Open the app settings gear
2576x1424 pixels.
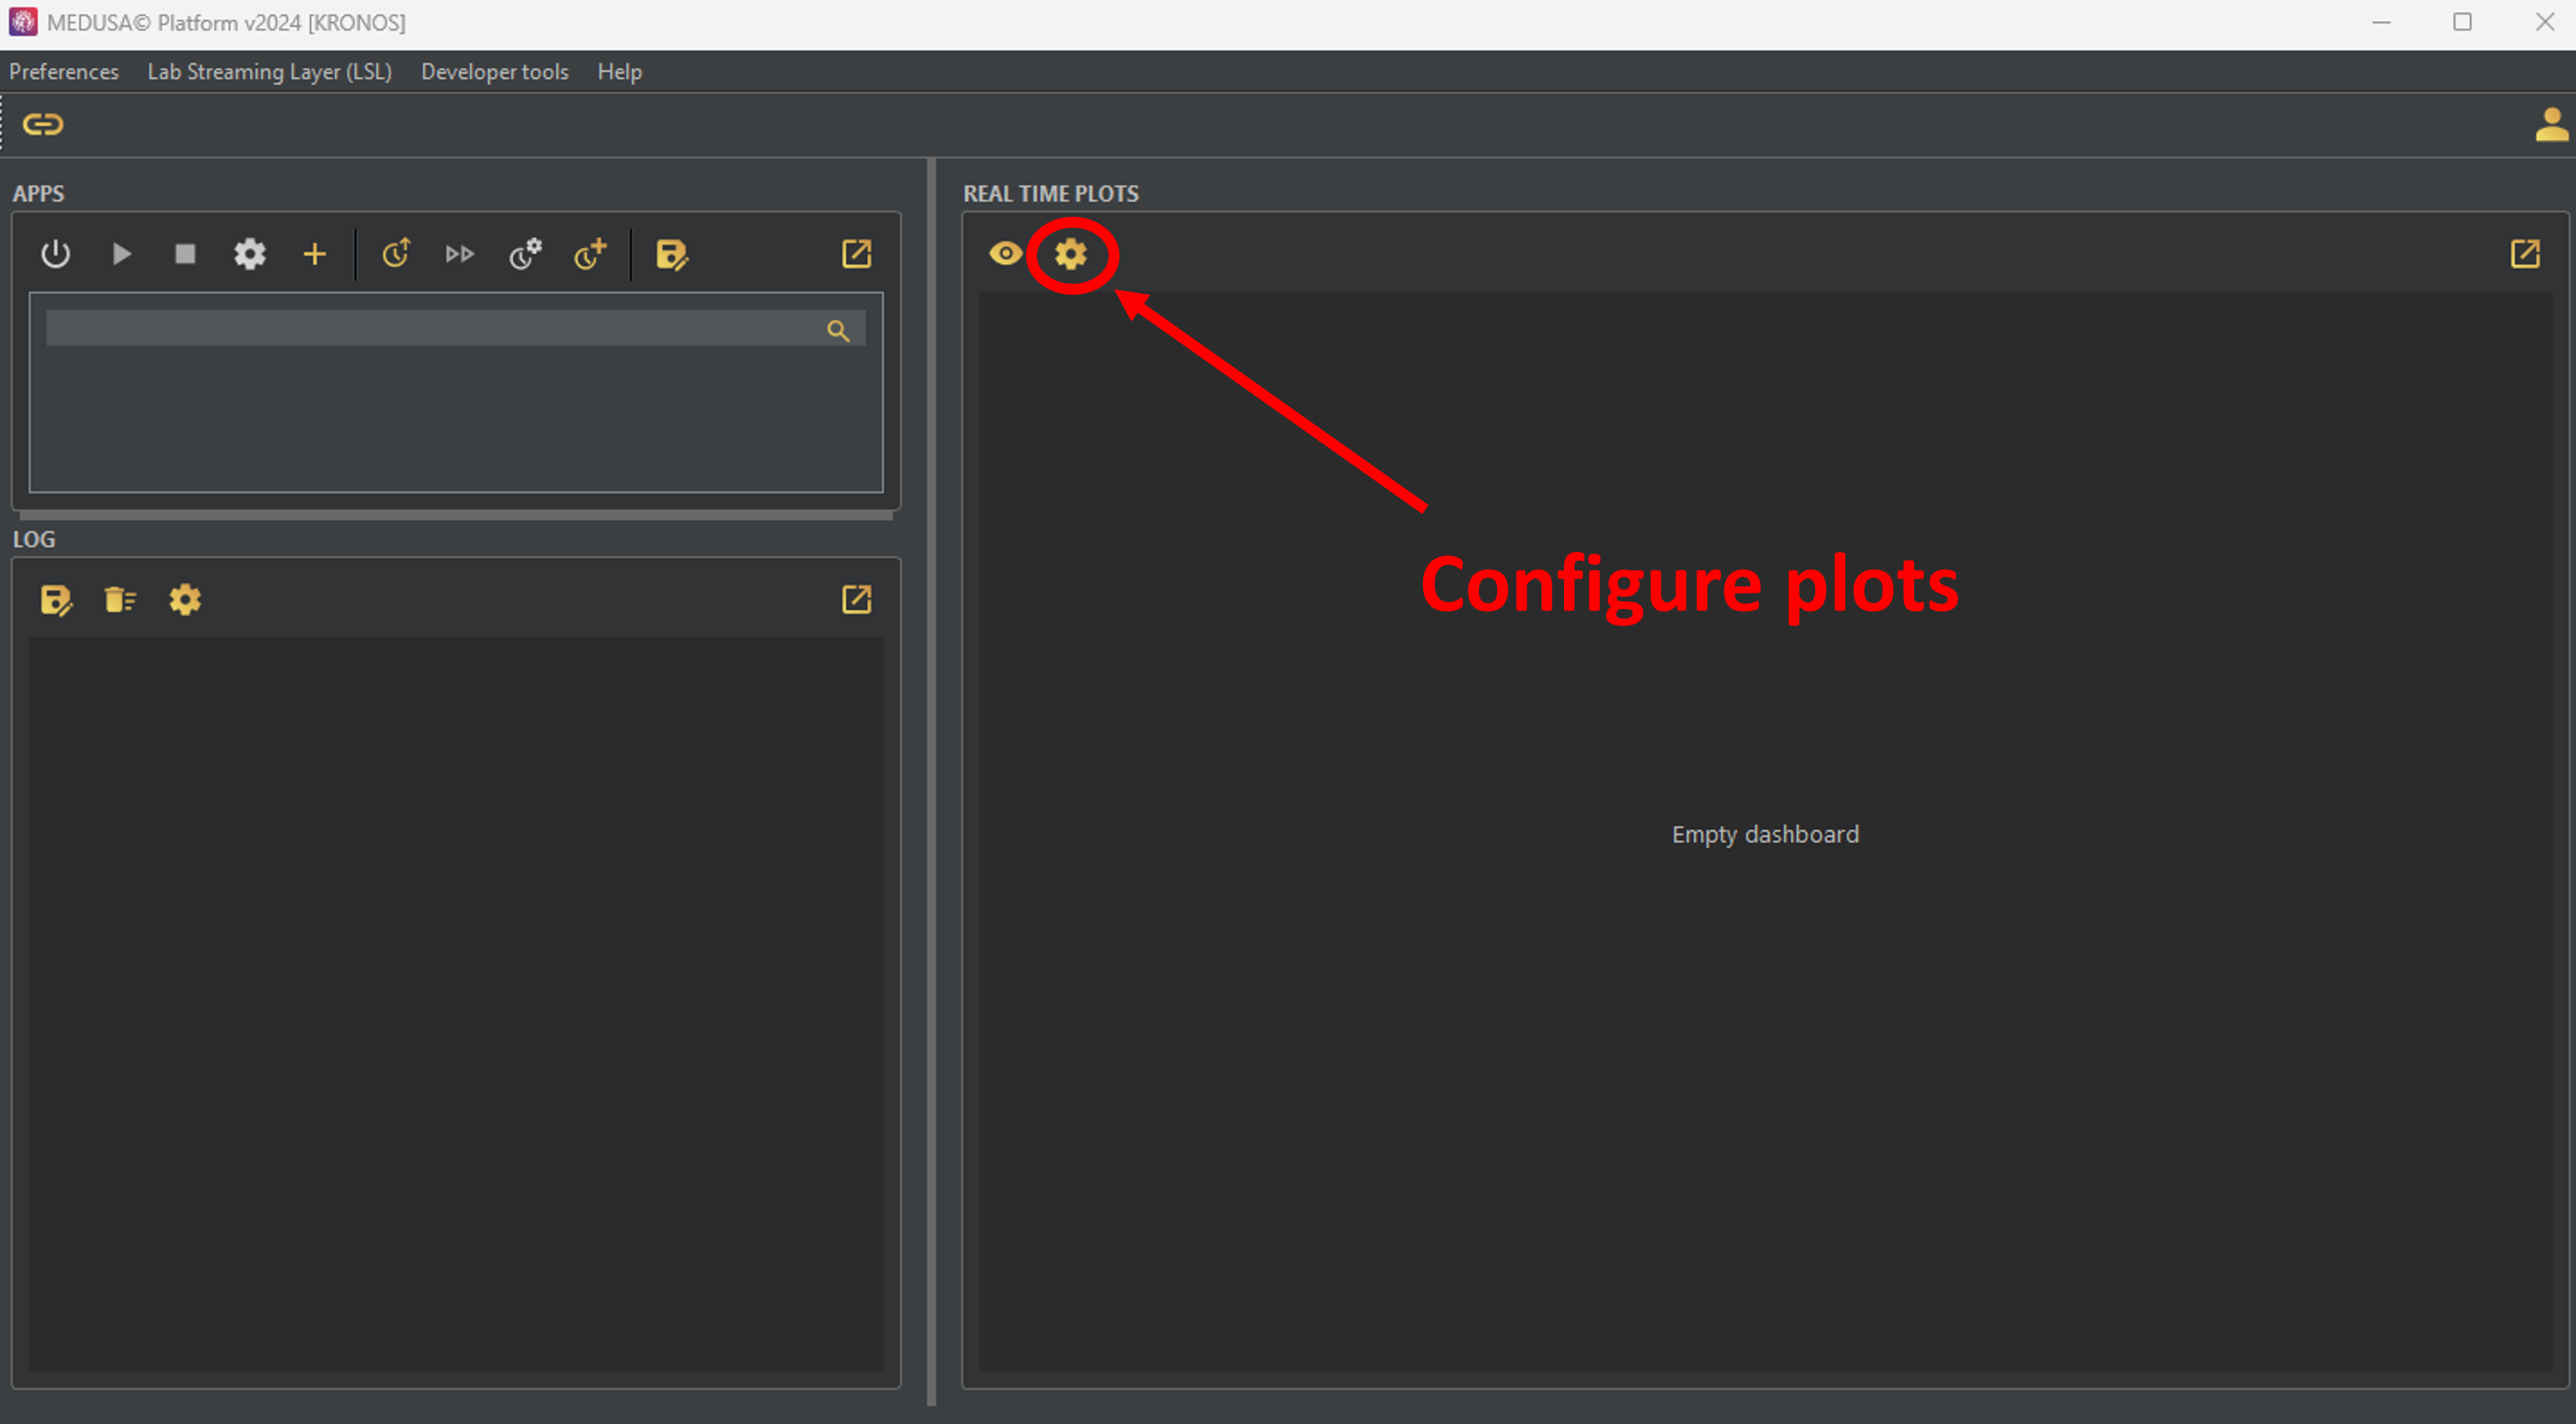coord(250,254)
